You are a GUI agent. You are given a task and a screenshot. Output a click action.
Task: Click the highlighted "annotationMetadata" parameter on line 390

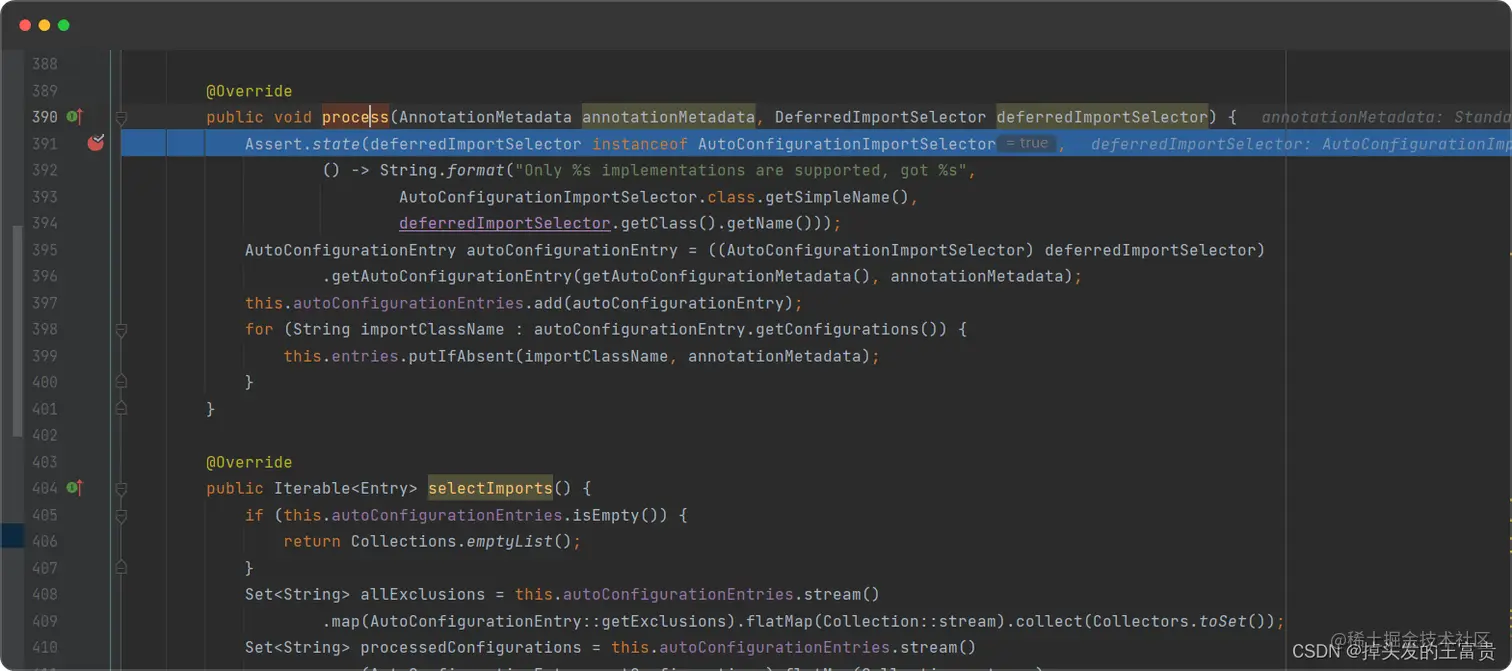point(668,117)
